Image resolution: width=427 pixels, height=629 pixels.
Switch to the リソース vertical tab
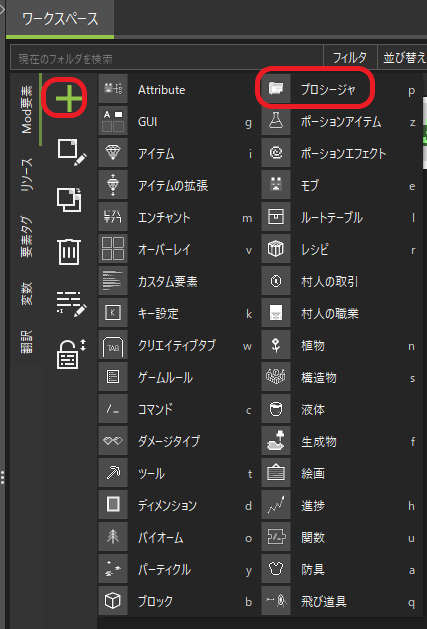click(27, 174)
